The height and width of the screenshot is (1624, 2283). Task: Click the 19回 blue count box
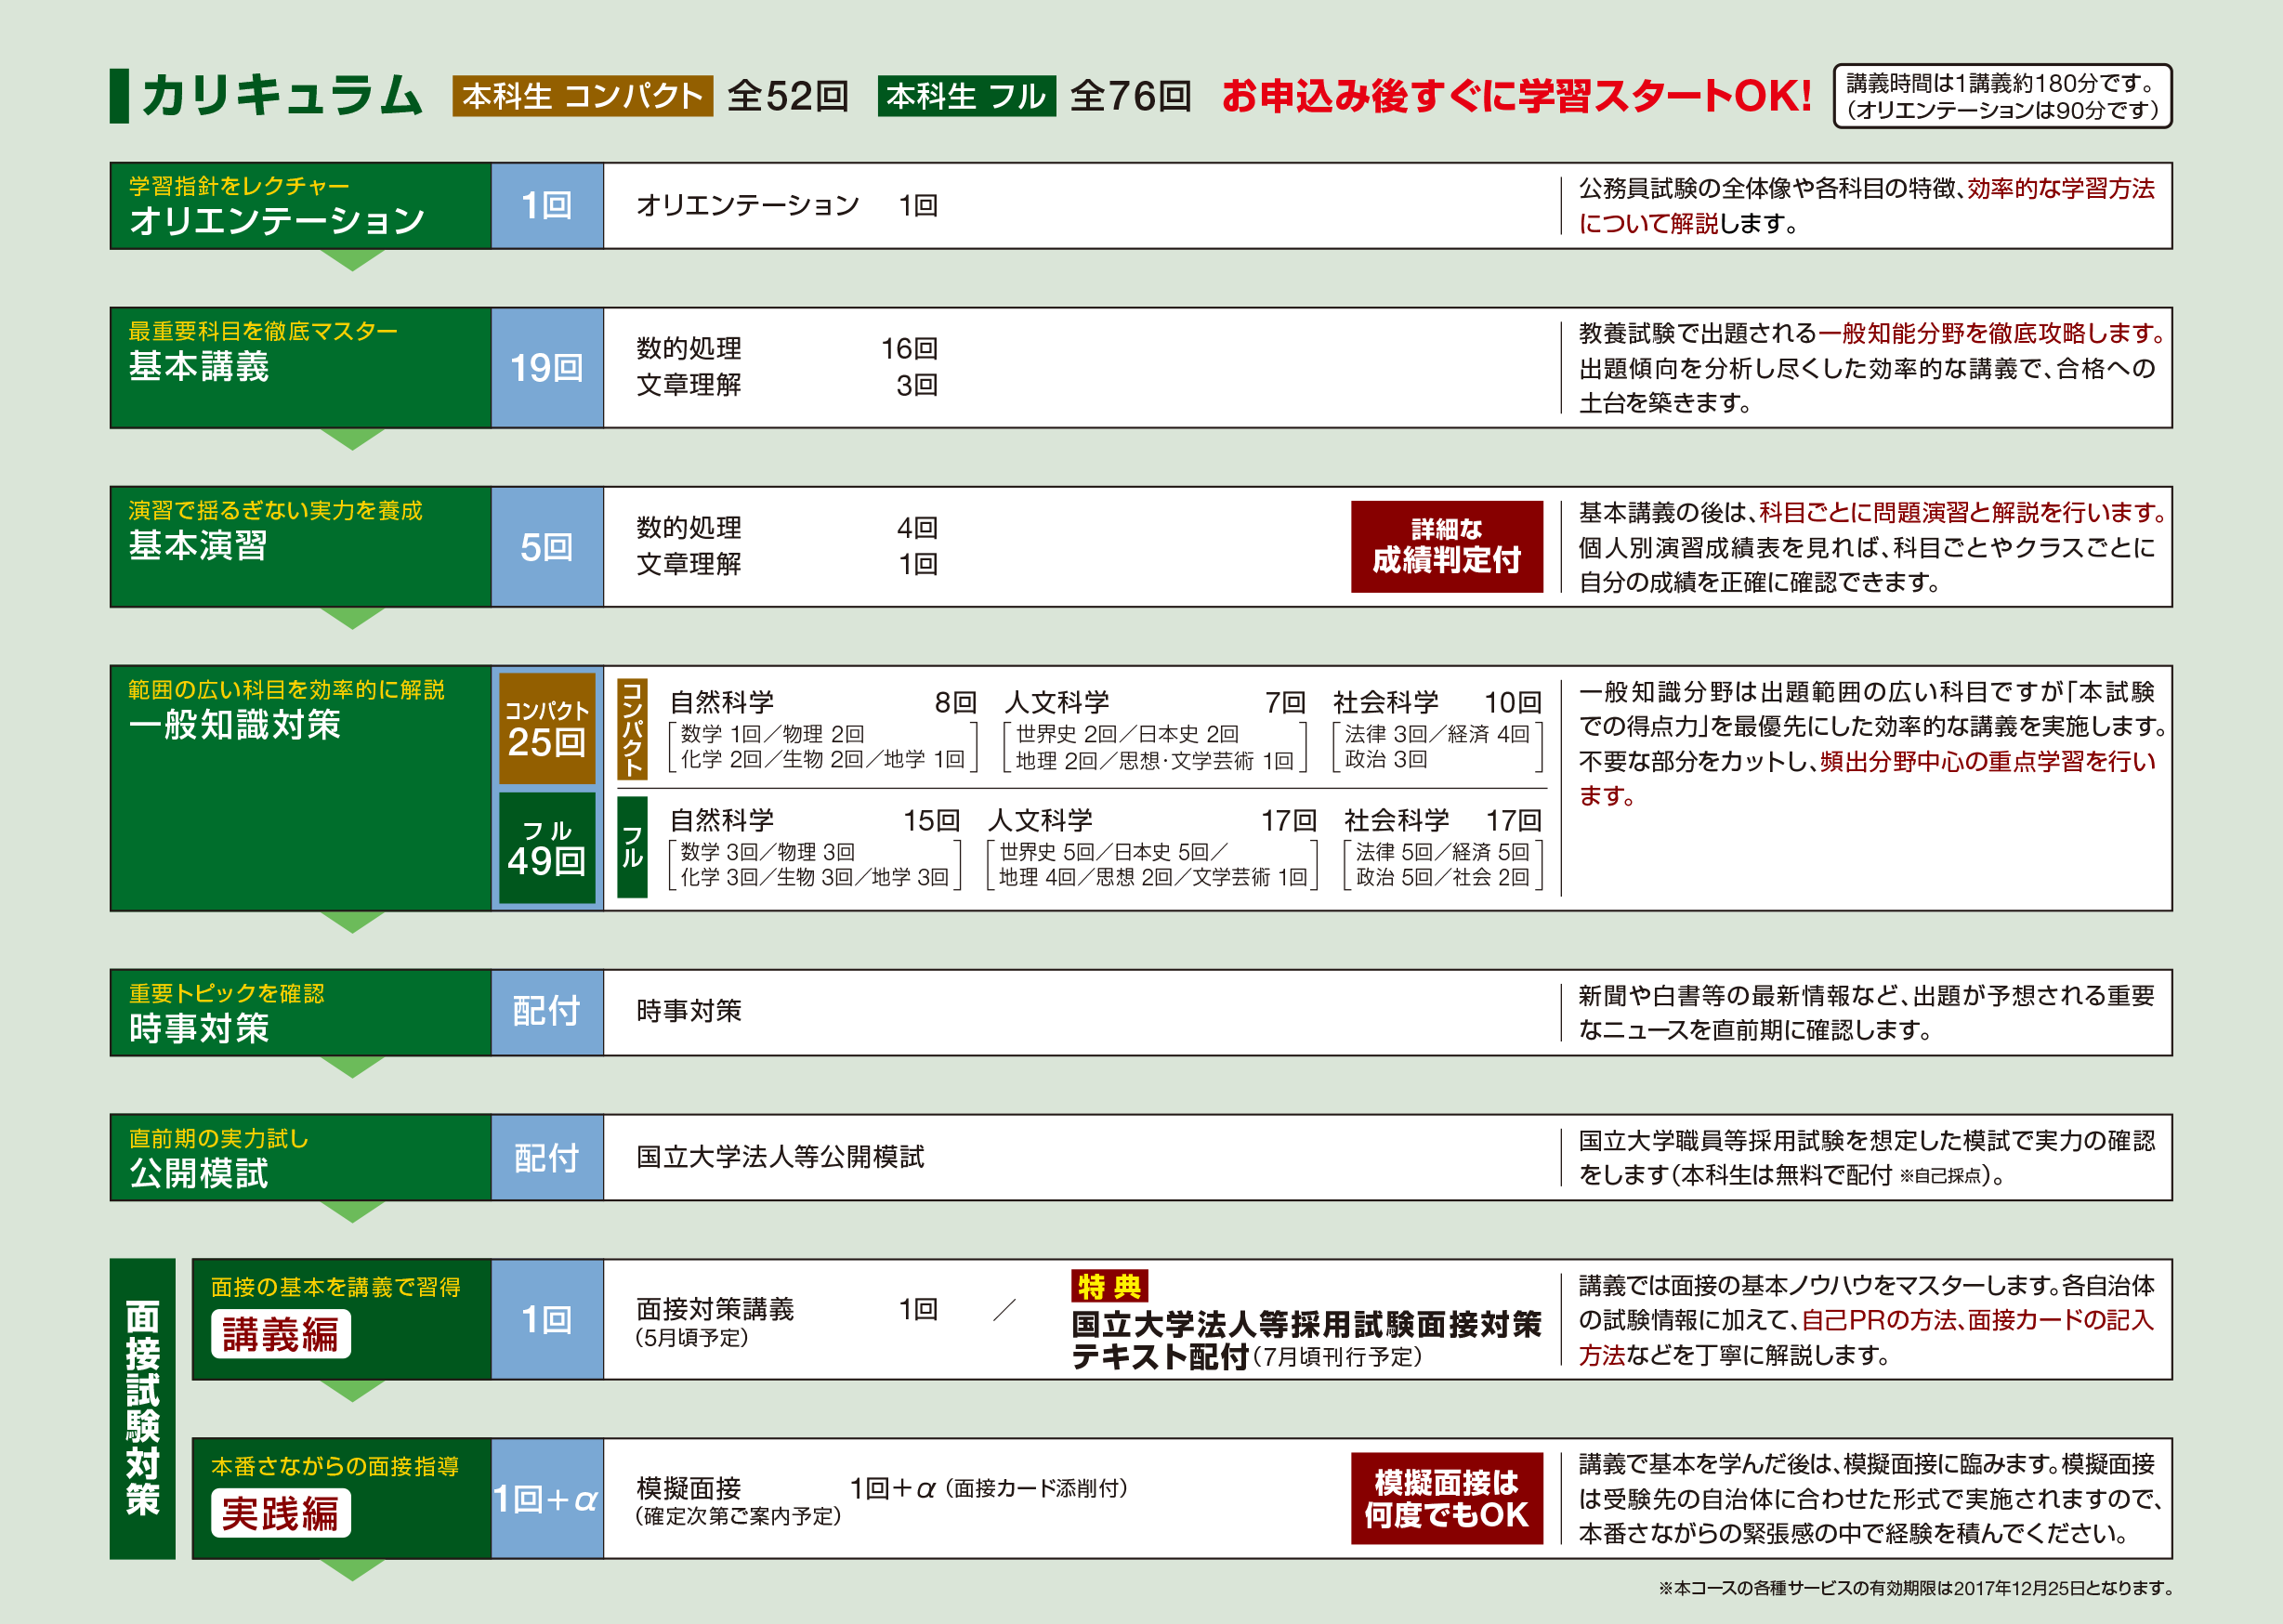click(547, 368)
